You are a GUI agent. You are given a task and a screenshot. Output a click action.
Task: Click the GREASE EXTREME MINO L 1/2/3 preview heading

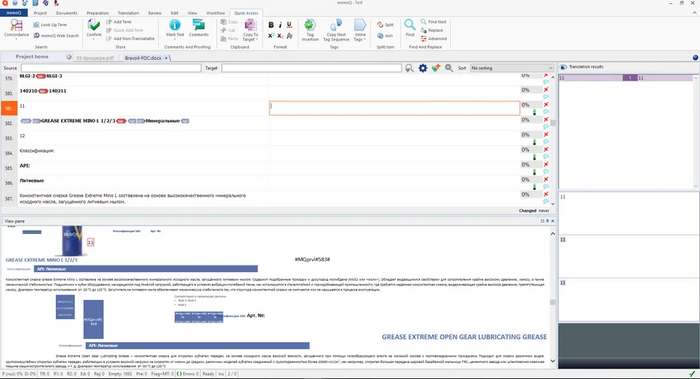pos(41,260)
